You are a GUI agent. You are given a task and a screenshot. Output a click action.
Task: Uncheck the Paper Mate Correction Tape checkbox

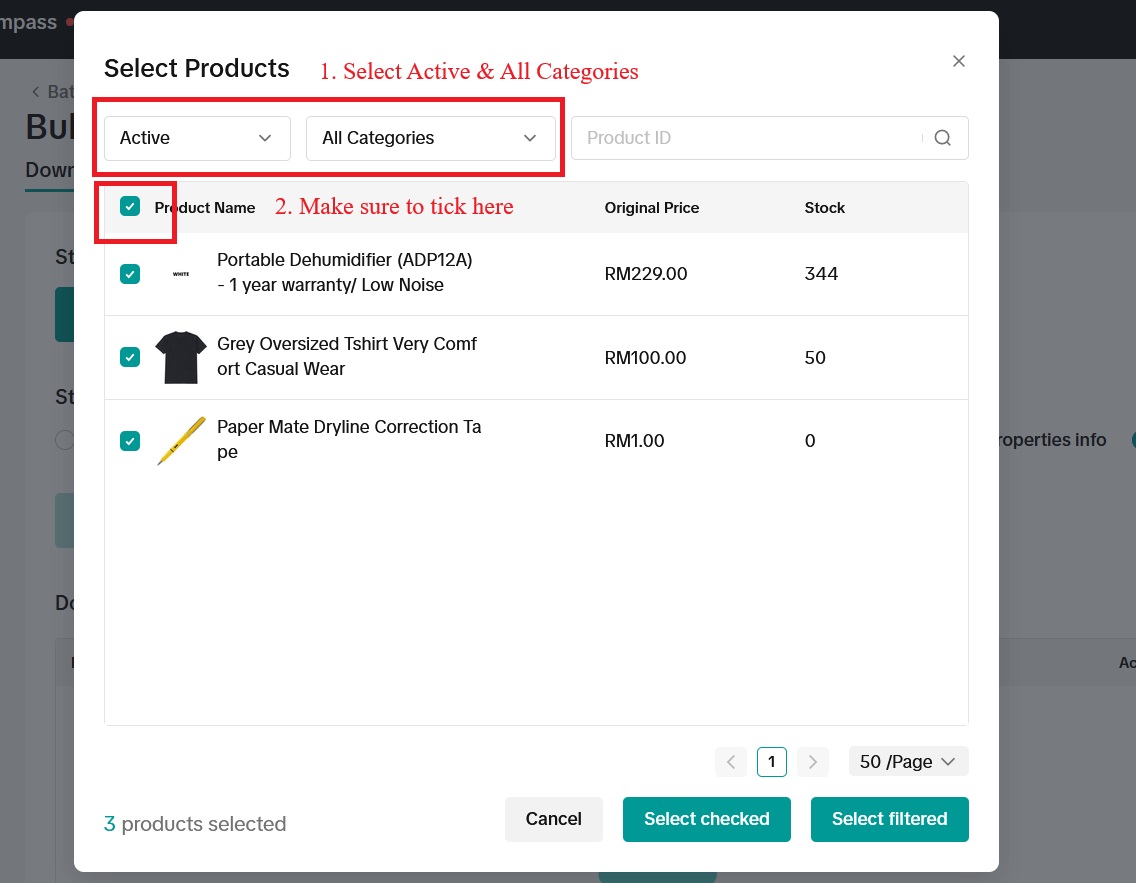tap(130, 440)
